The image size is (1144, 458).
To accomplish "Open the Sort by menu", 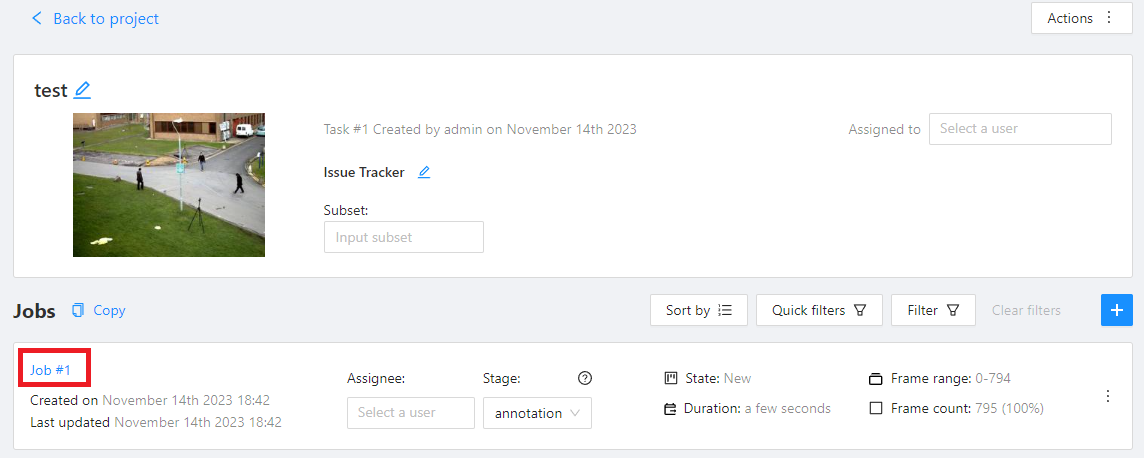I will coord(699,310).
